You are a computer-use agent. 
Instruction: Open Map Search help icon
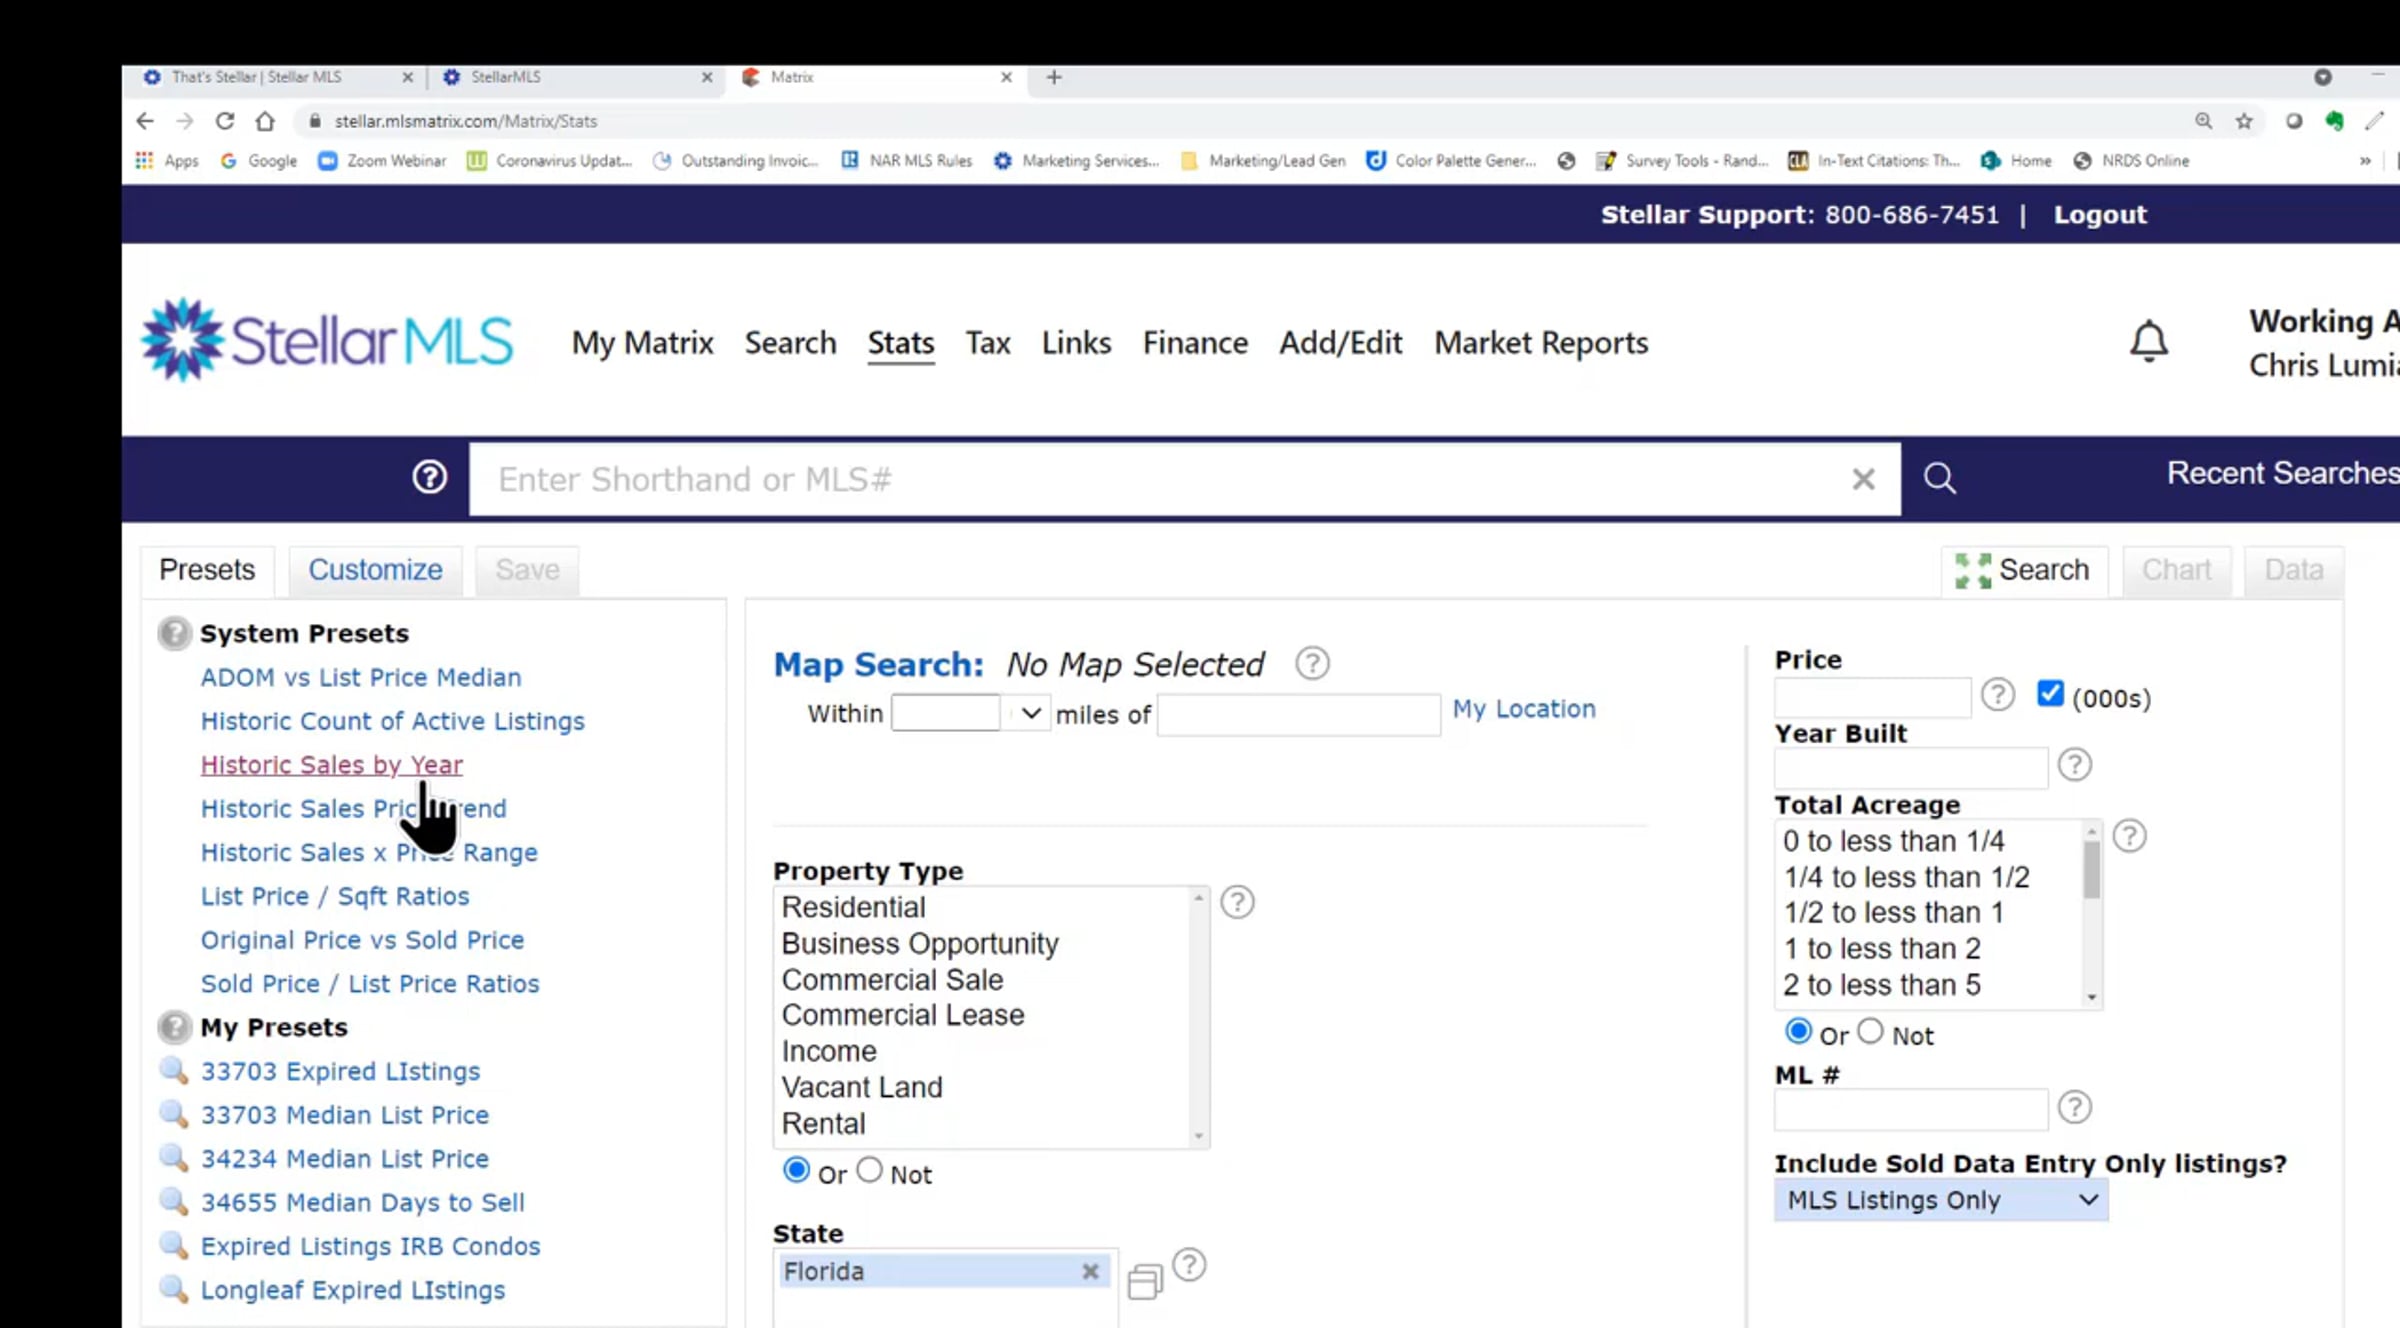click(1312, 663)
